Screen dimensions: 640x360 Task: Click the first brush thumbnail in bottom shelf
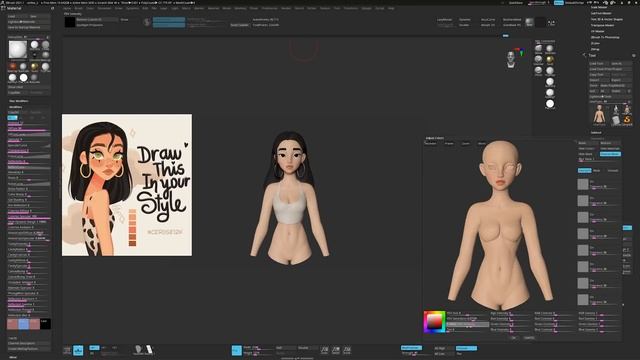pyautogui.click(x=138, y=349)
